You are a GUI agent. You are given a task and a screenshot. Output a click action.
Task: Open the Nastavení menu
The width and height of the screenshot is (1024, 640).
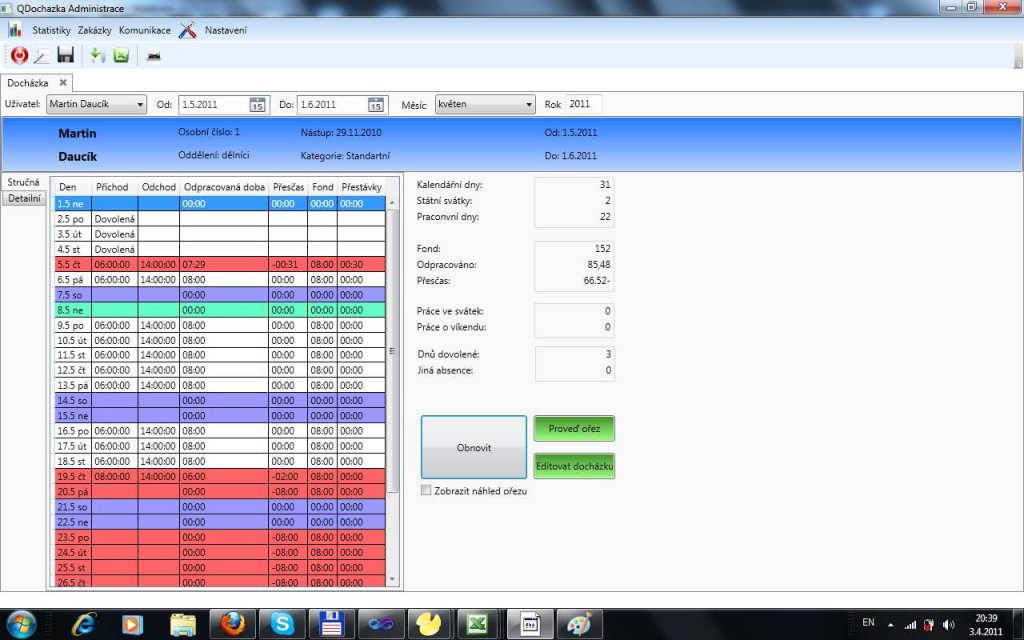click(x=225, y=30)
